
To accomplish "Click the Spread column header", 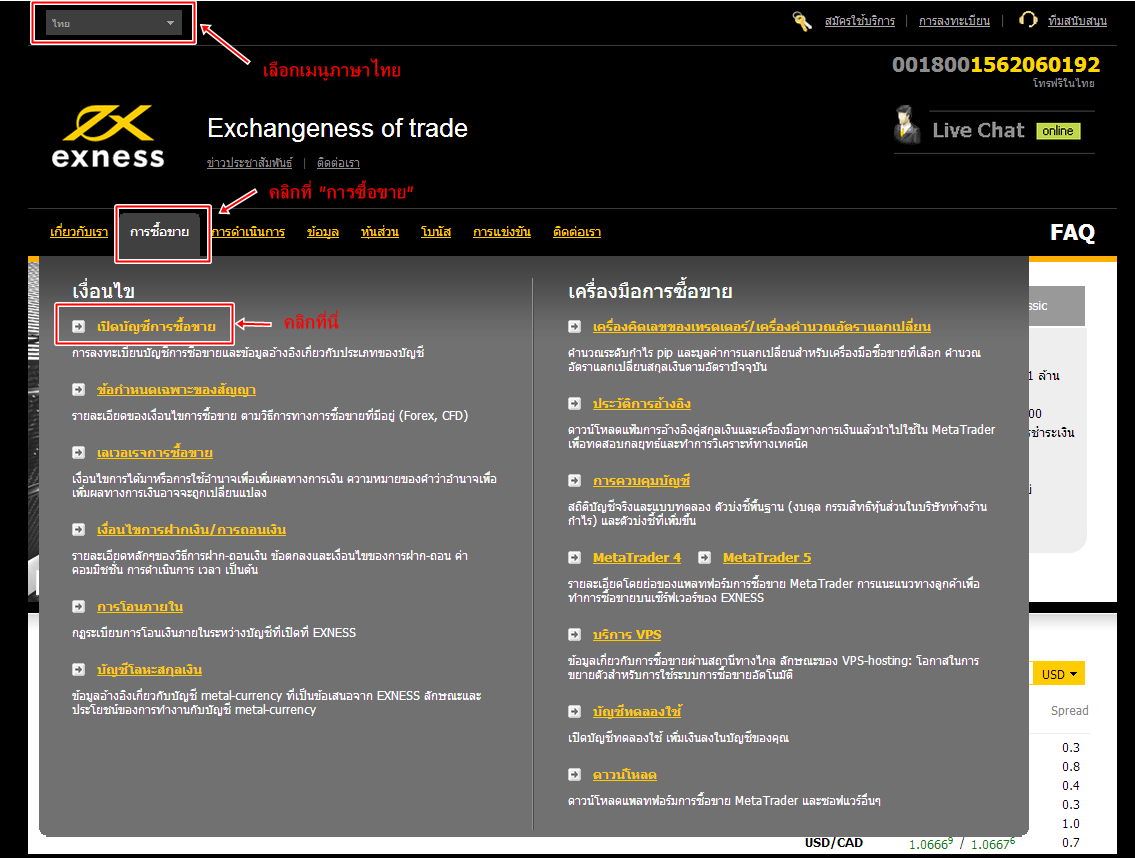I will 1070,711.
